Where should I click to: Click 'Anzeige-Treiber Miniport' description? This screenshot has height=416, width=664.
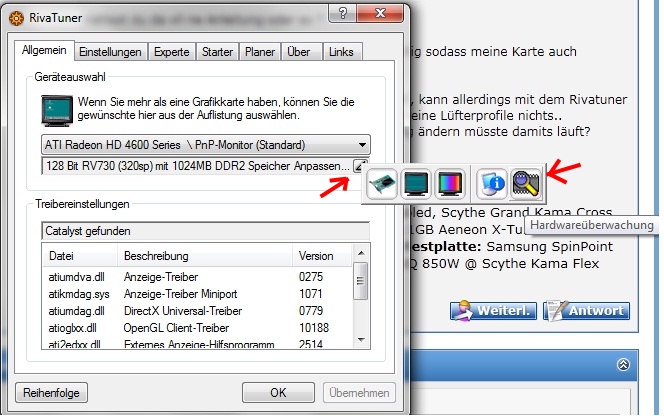(x=180, y=294)
